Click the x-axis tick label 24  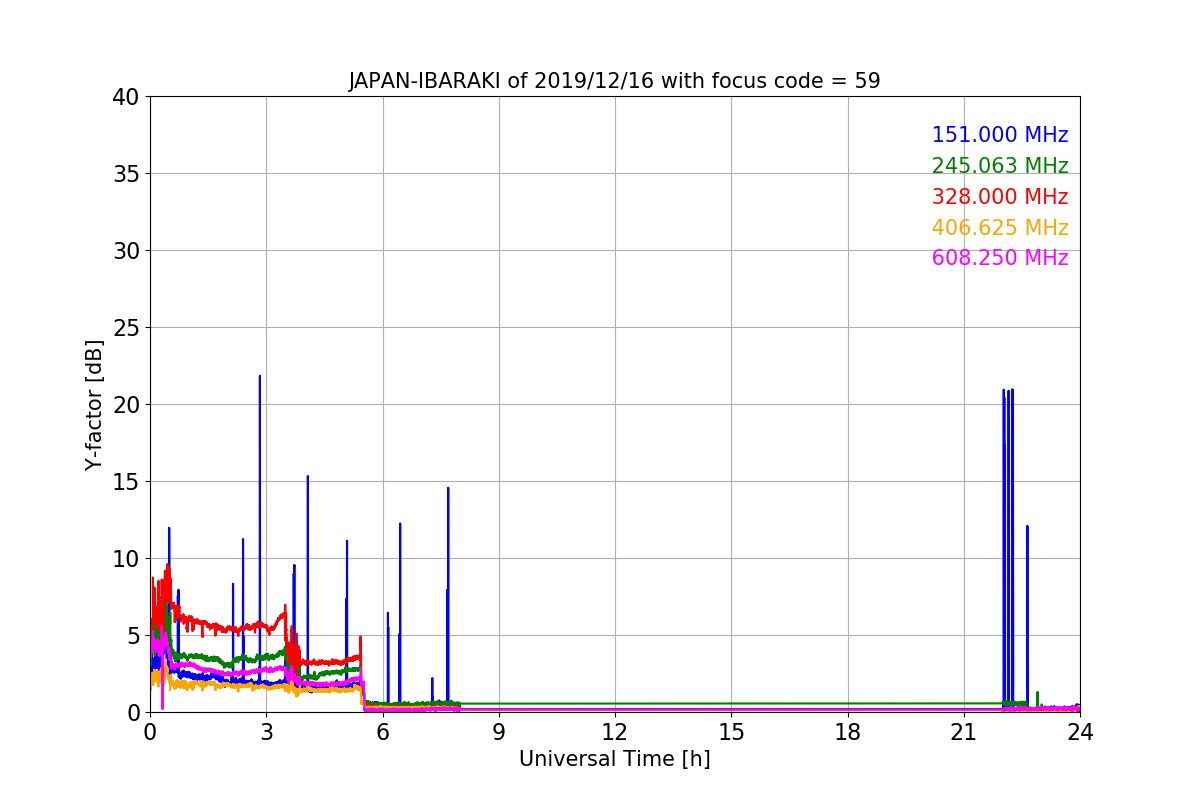1080,732
